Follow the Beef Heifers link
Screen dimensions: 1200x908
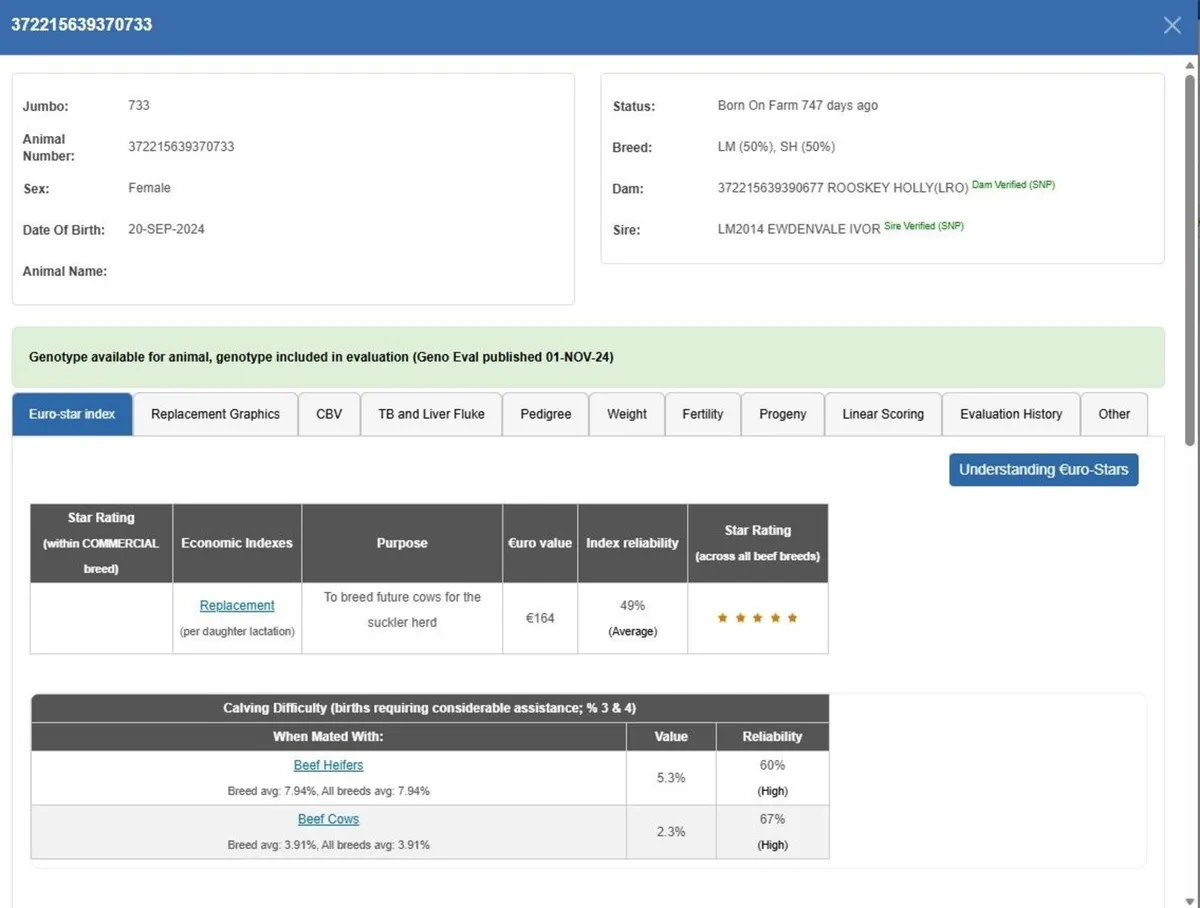point(328,766)
